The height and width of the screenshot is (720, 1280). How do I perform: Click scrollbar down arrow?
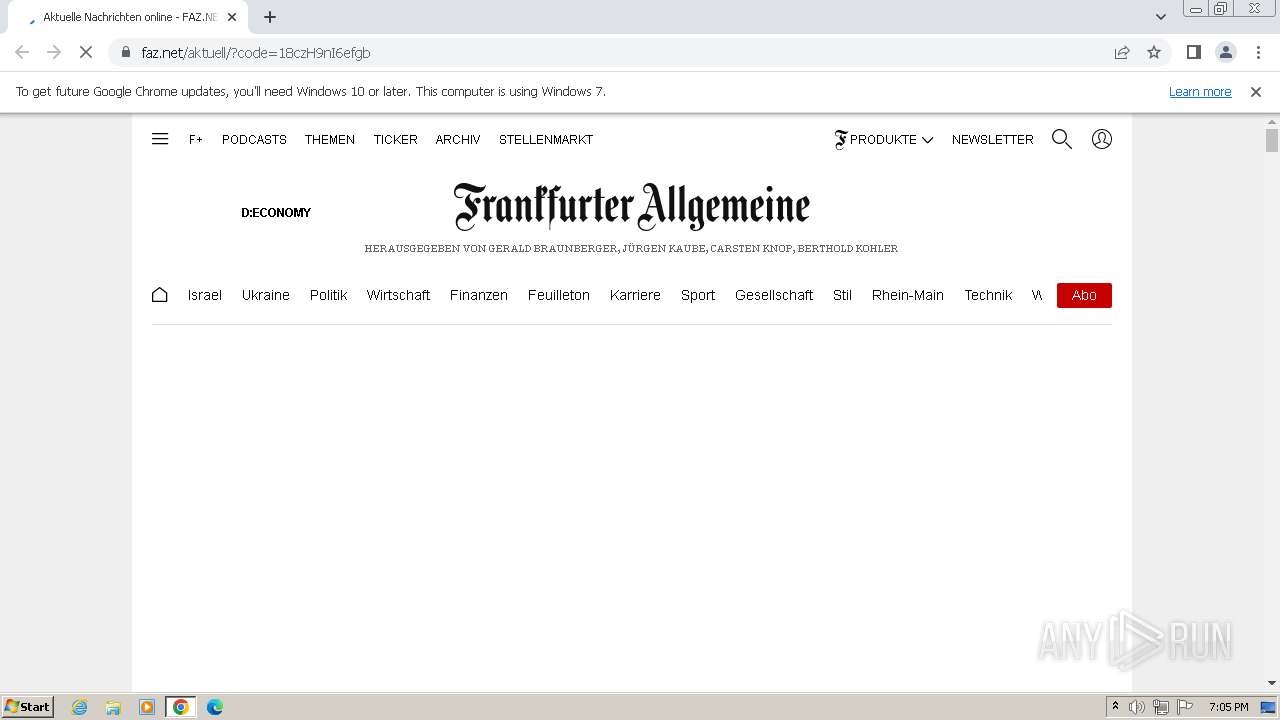coord(1272,684)
